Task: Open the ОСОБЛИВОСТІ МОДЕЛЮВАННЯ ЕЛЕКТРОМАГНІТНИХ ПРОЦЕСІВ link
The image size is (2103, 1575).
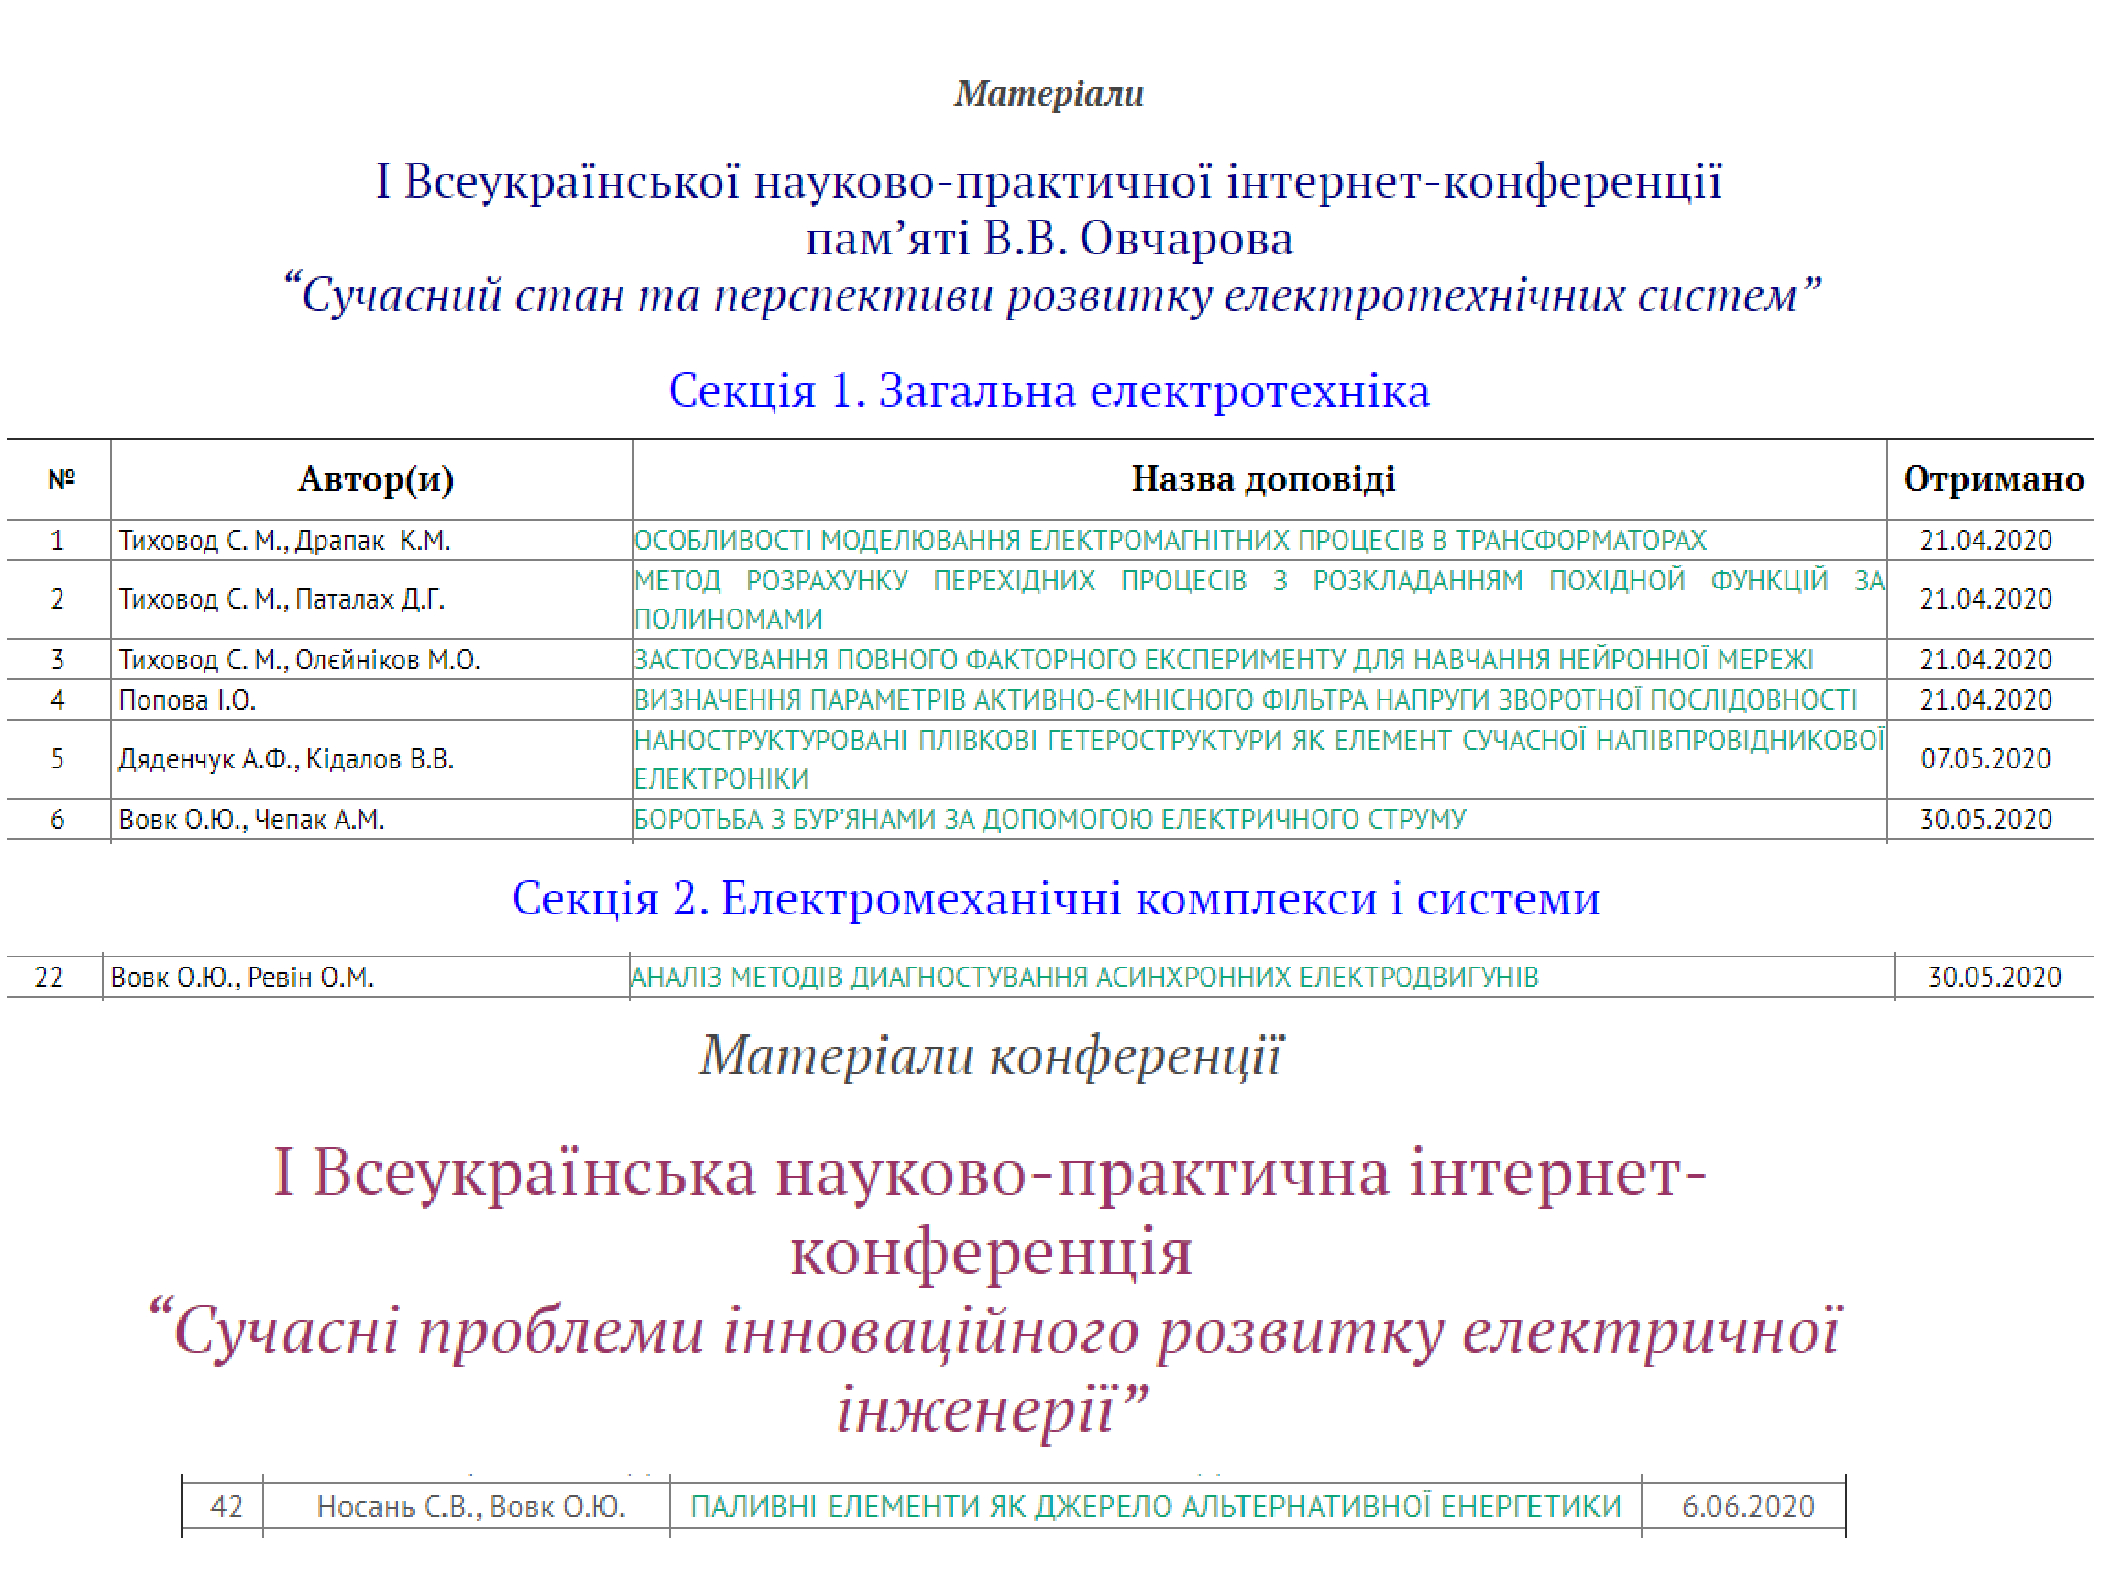Action: point(1170,540)
